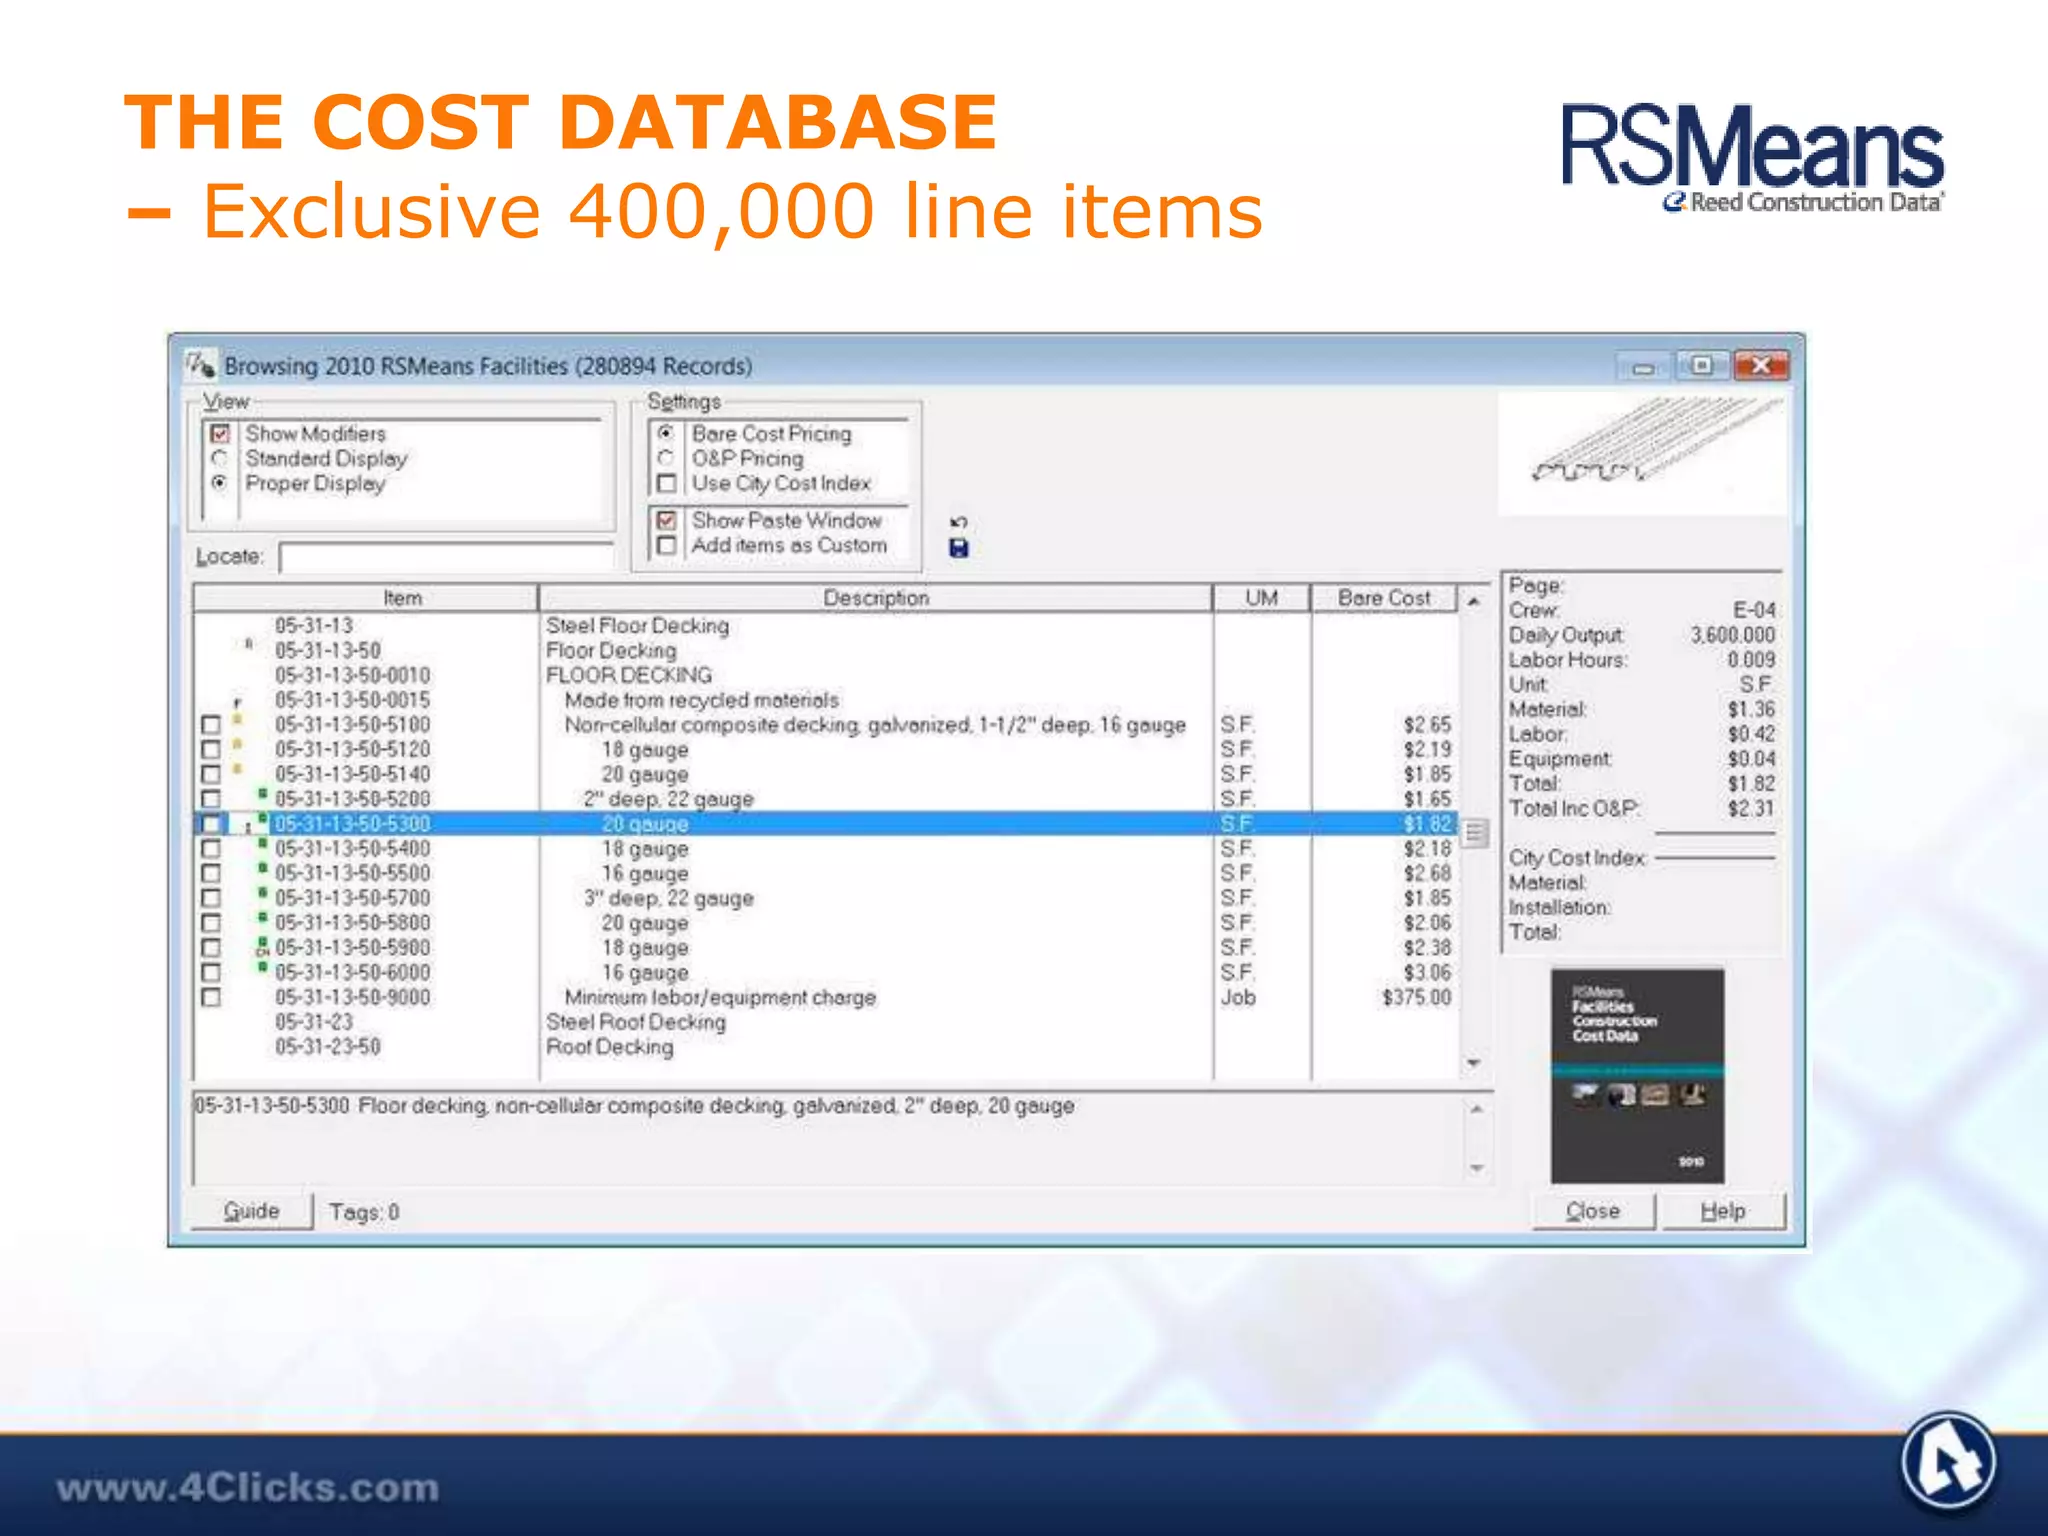
Task: Select the '3" deep, 22 gauge' row
Action: tap(825, 898)
